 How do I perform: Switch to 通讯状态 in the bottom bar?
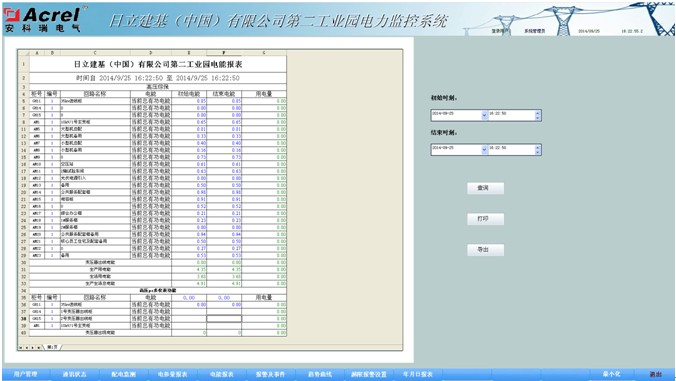pos(75,374)
